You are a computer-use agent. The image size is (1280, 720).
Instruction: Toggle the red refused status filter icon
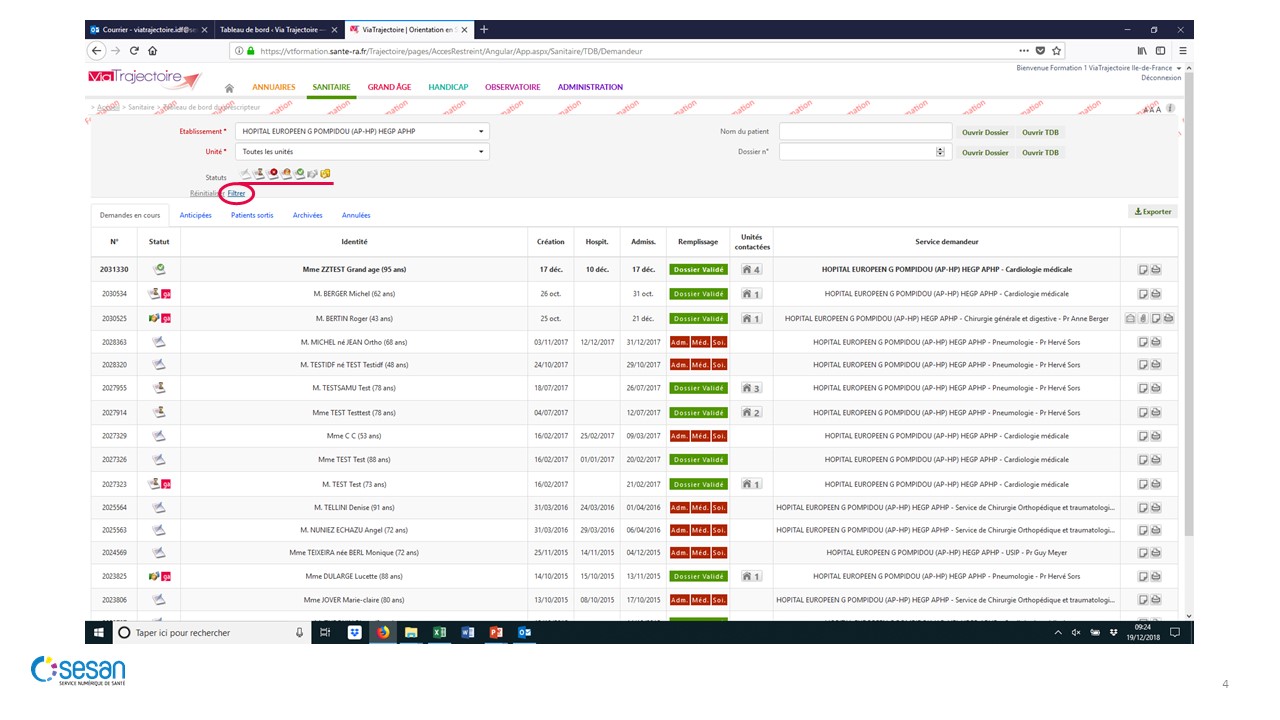point(272,174)
